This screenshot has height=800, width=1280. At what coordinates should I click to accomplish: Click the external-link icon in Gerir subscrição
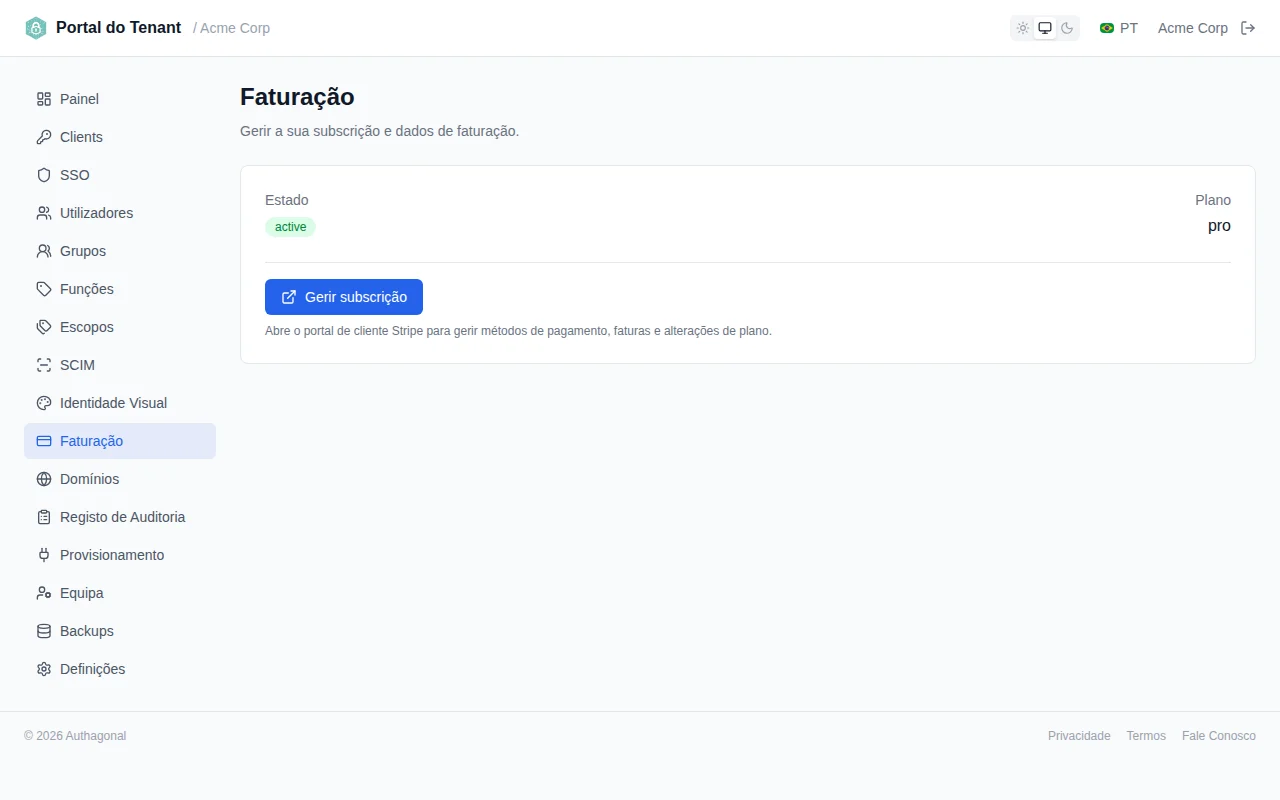[x=289, y=297]
